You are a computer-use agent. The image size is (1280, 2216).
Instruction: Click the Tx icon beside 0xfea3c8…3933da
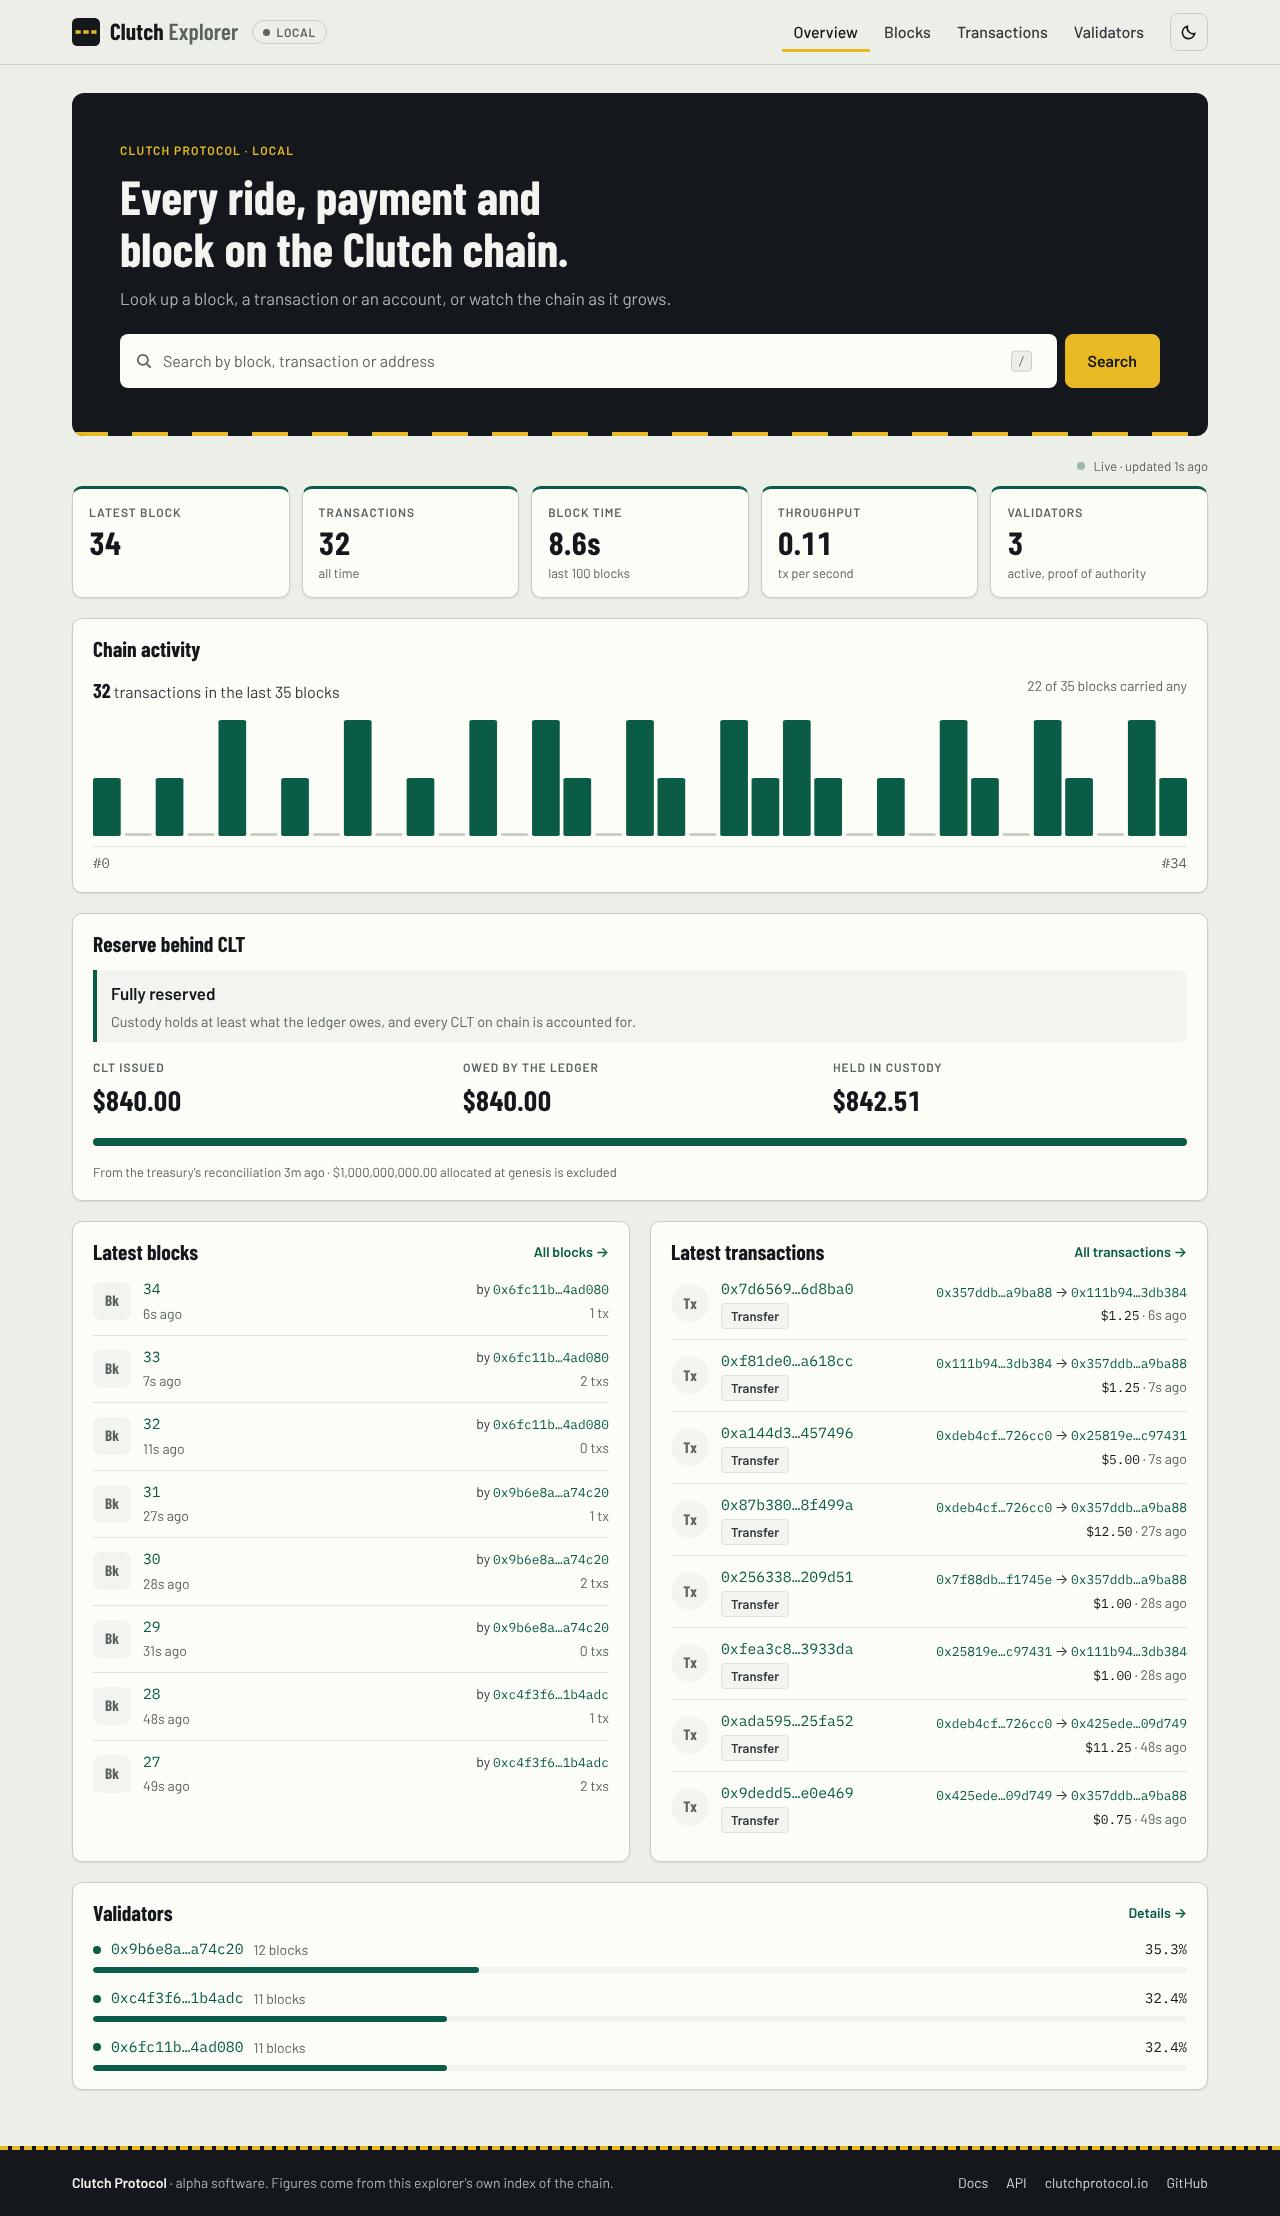coord(690,1663)
